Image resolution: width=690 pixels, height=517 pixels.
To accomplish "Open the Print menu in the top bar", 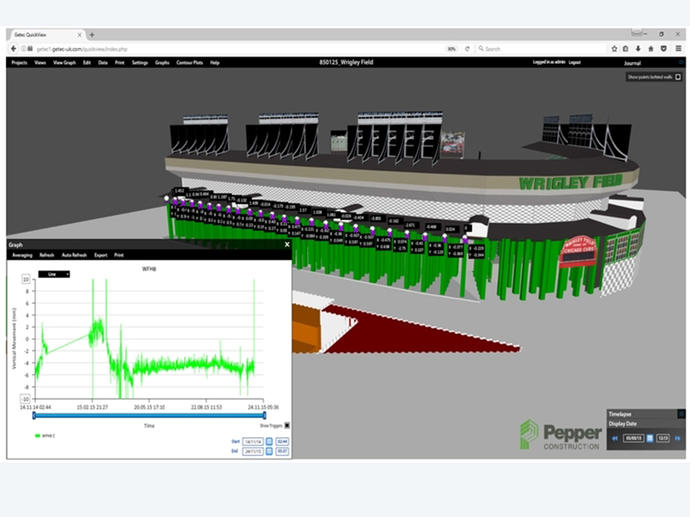I will coord(120,62).
